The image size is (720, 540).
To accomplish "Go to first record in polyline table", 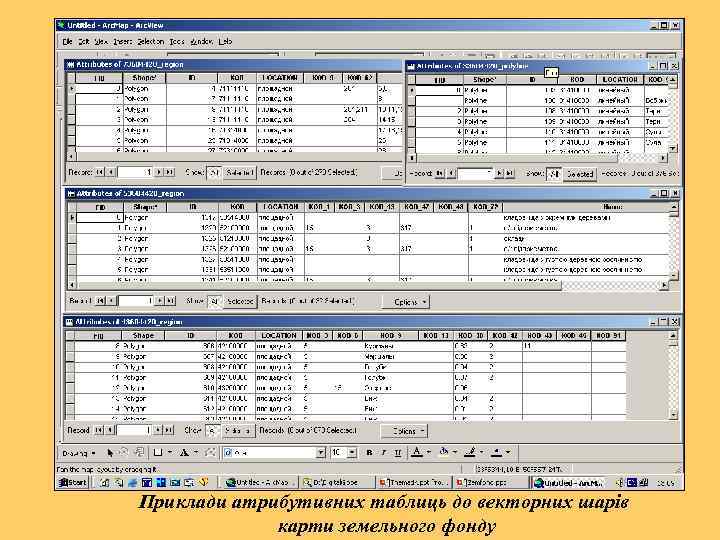I will (x=439, y=174).
